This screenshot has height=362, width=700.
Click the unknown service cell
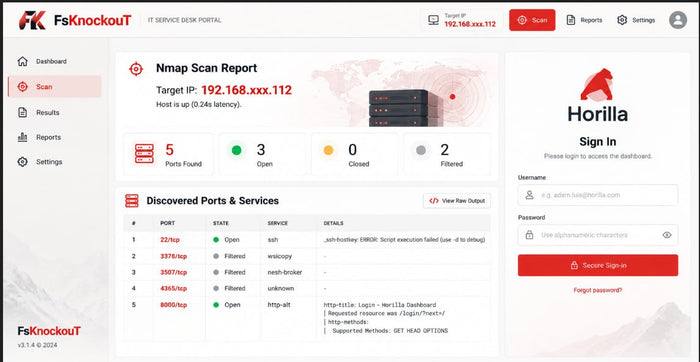pos(281,288)
